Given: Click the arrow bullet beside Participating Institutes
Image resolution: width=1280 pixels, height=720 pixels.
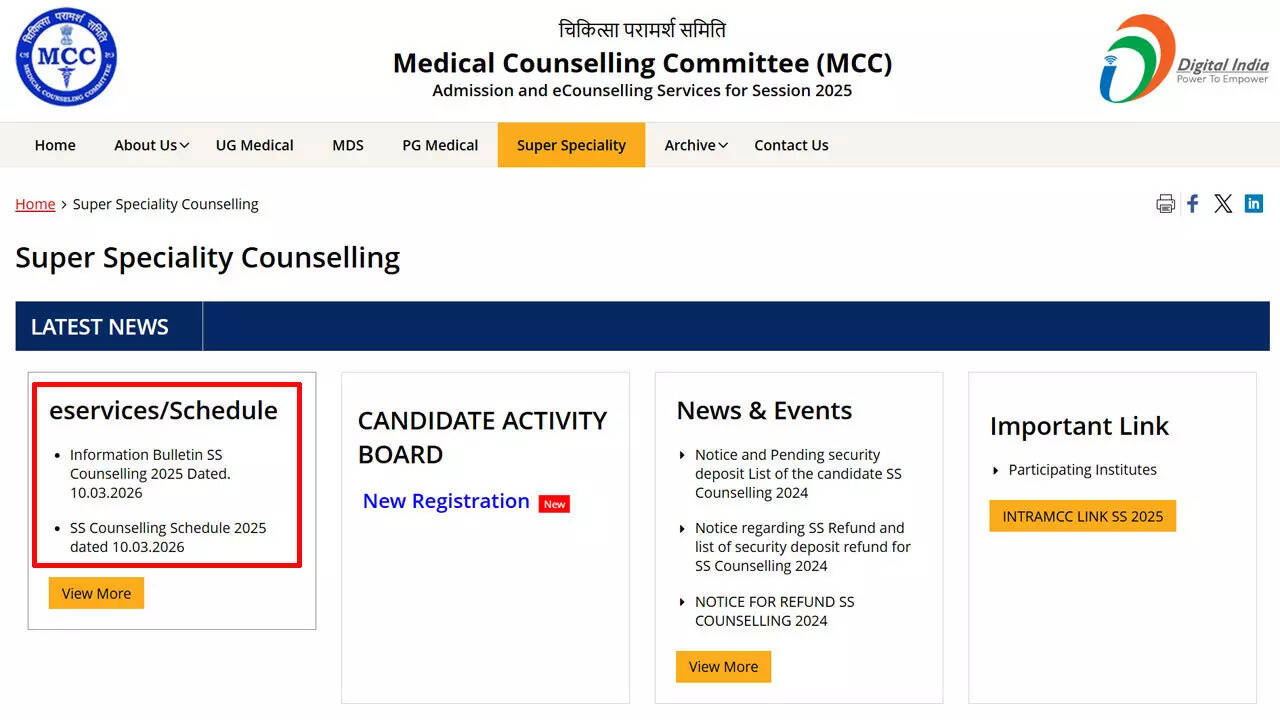Looking at the screenshot, I should [996, 469].
